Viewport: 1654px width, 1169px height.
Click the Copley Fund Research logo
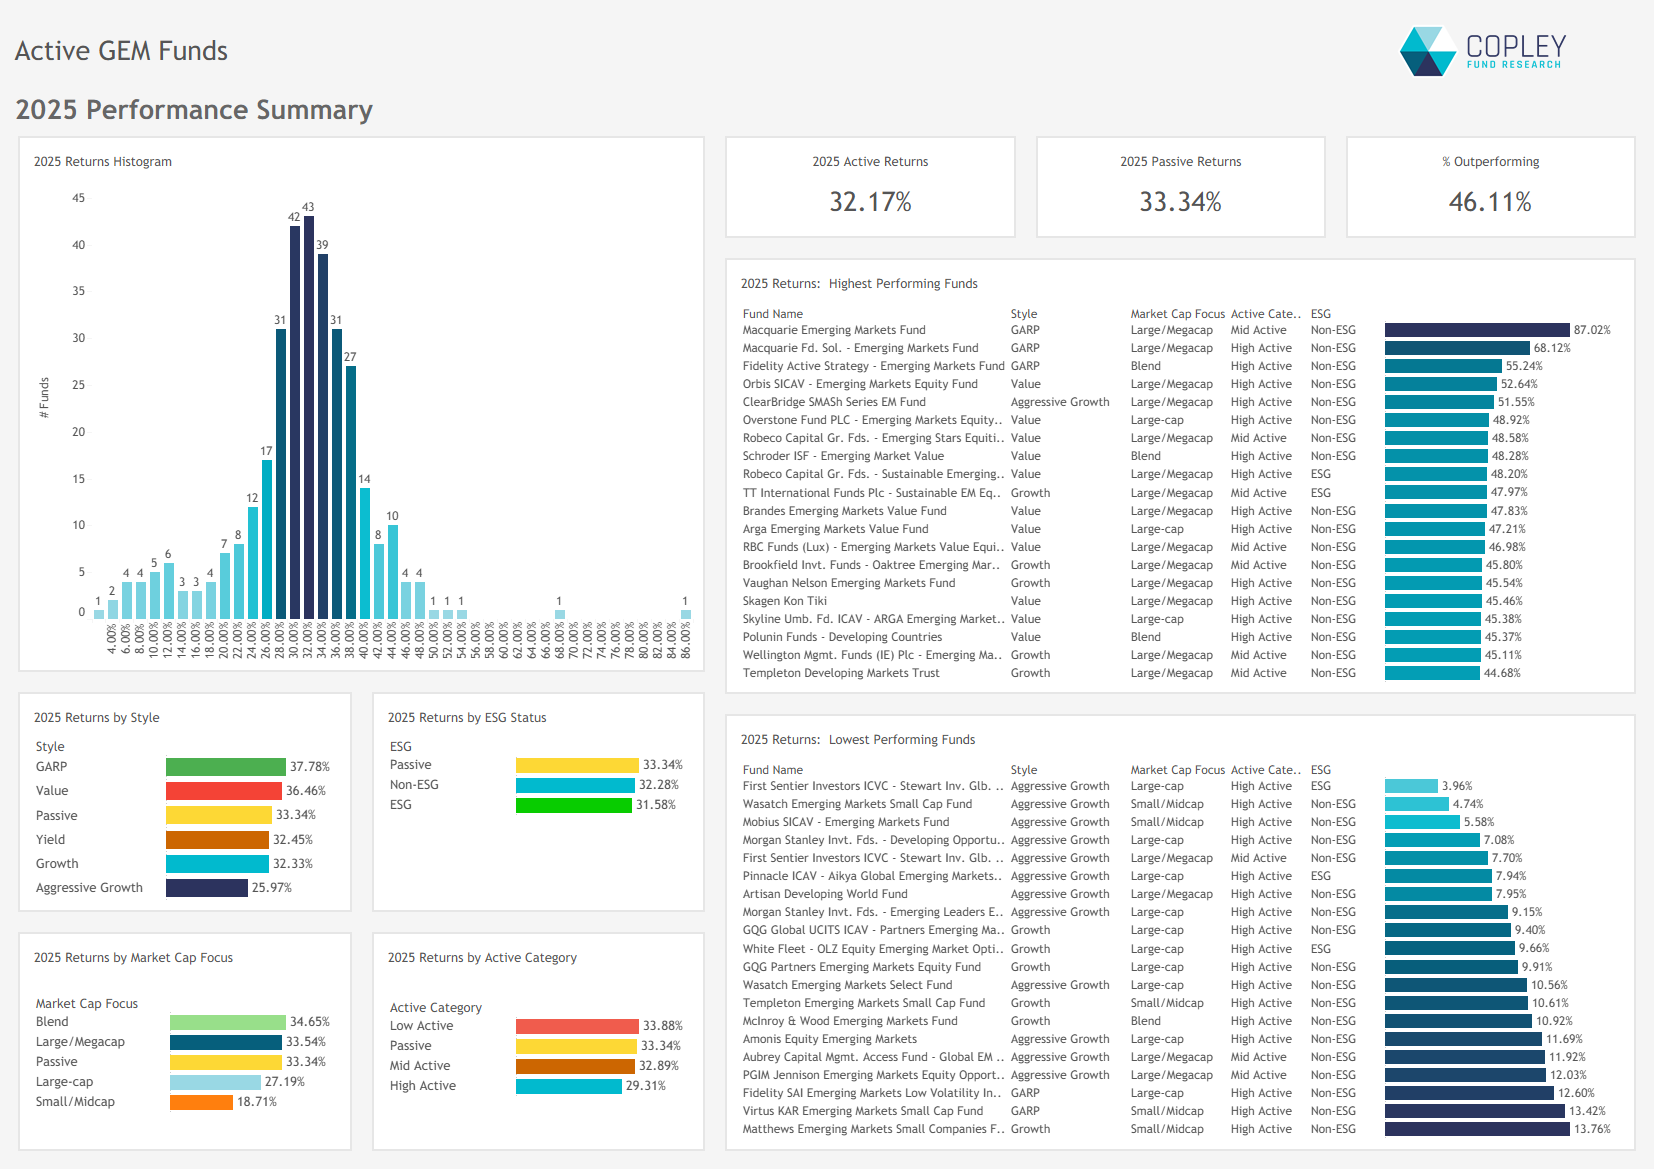click(x=1482, y=51)
